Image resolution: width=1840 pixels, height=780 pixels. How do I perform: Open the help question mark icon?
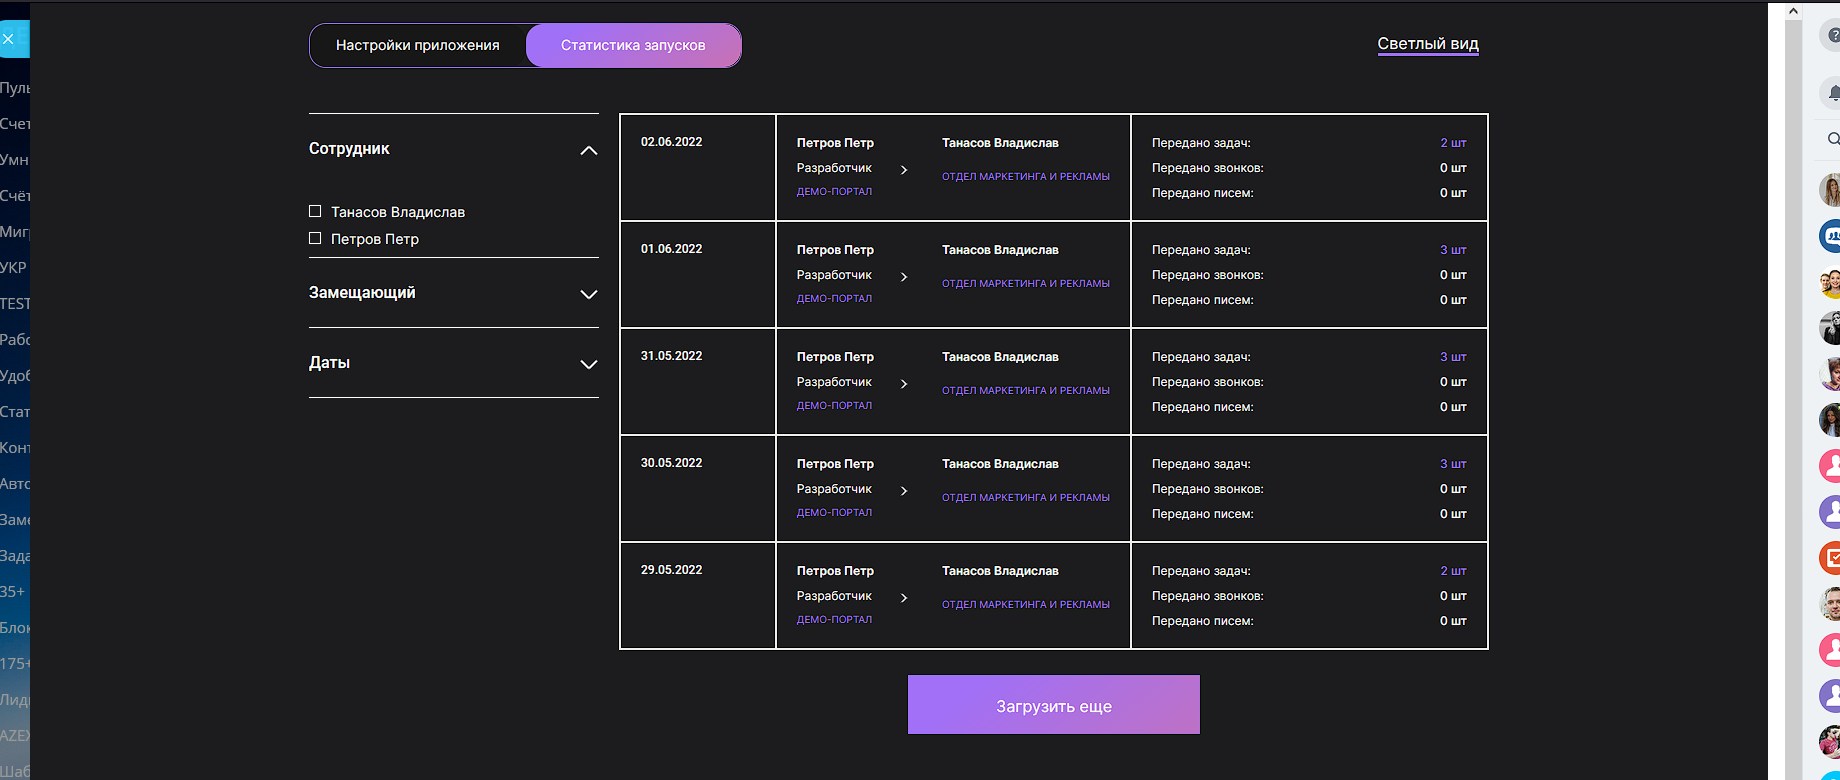(1832, 36)
